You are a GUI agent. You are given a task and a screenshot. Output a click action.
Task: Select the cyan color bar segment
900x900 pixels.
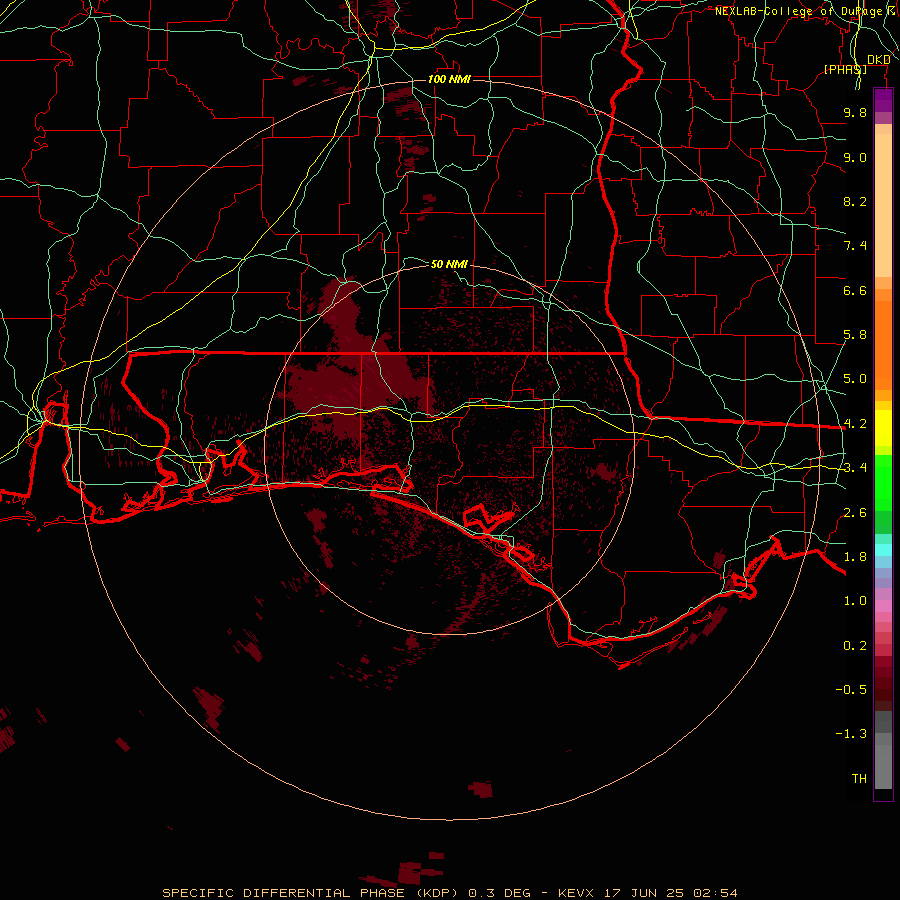(x=883, y=550)
